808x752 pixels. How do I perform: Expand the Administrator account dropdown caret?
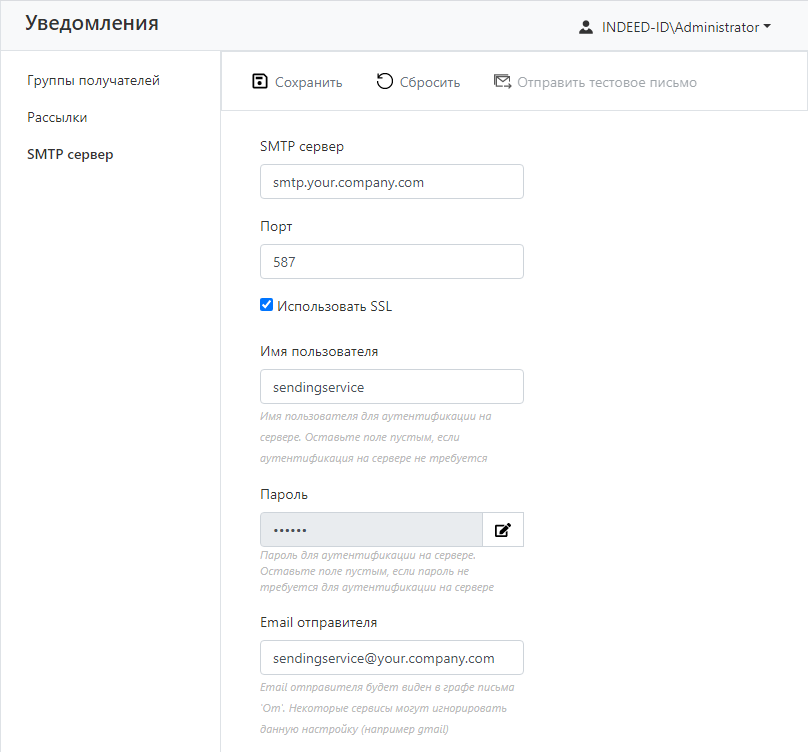[x=767, y=27]
